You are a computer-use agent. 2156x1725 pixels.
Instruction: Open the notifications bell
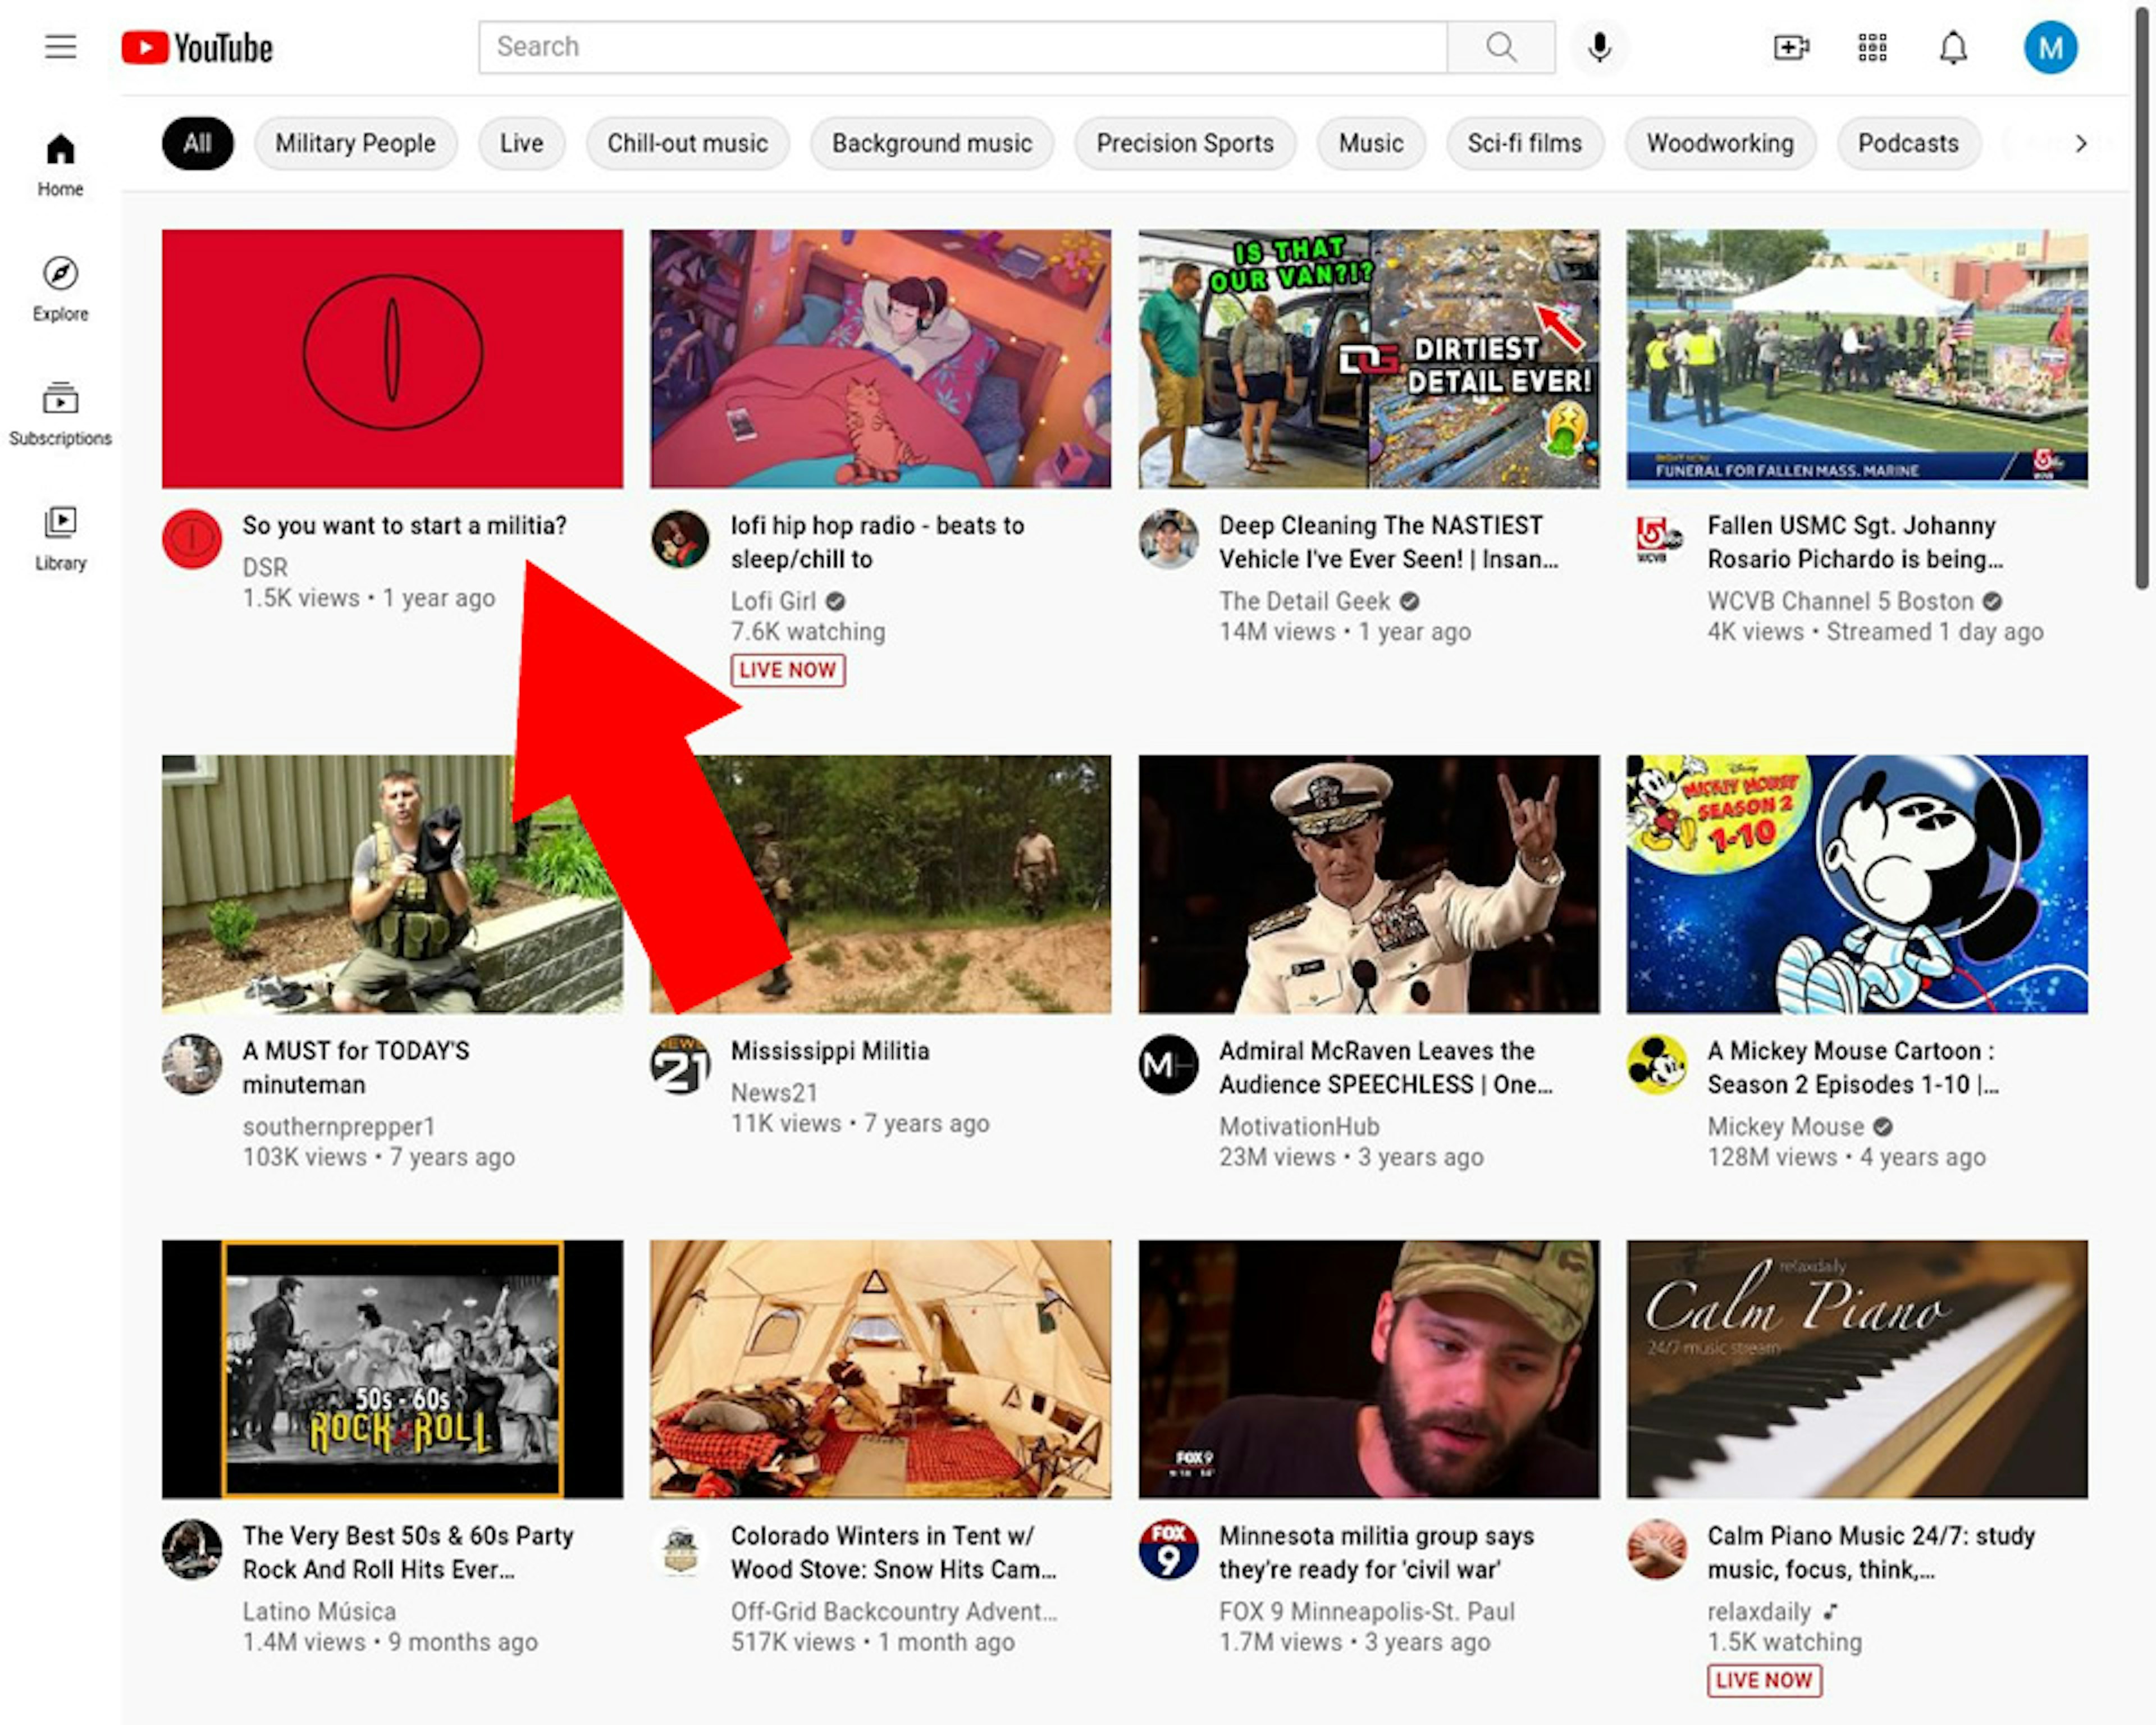(1953, 47)
